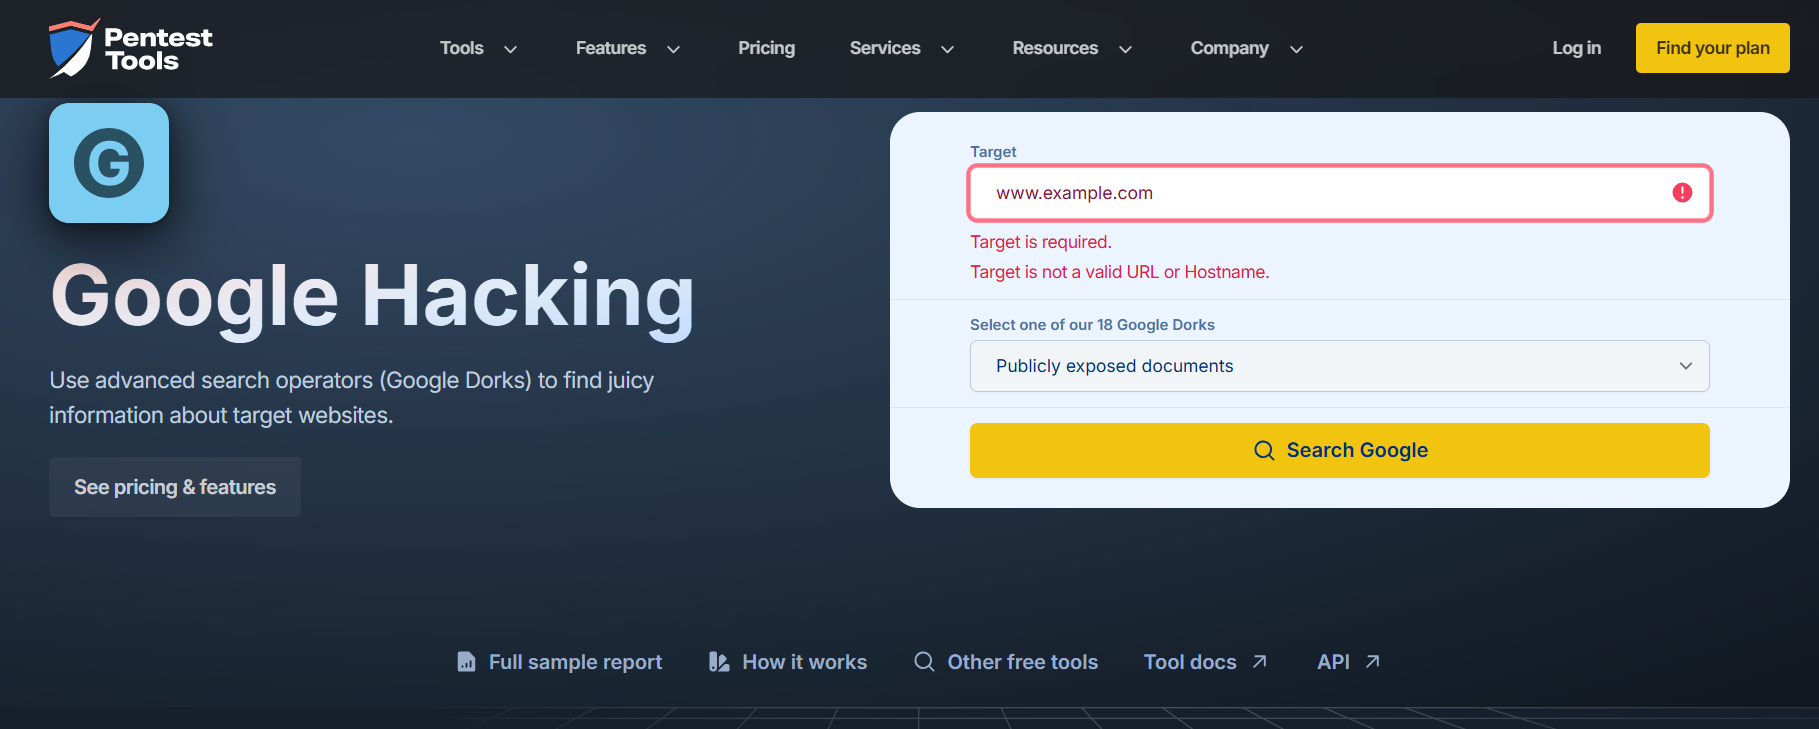Click the external arrow icon next to API
This screenshot has height=729, width=1819.
coord(1373,662)
